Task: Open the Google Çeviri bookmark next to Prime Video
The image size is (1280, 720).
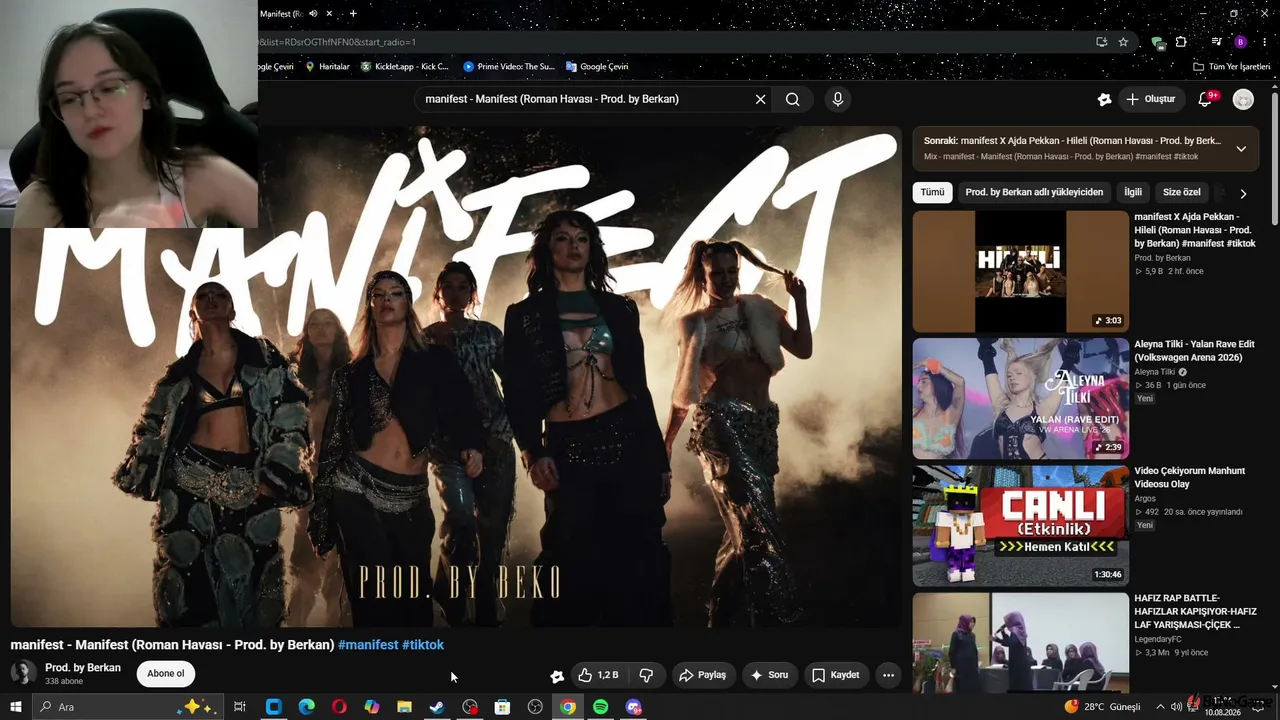Action: [x=597, y=67]
